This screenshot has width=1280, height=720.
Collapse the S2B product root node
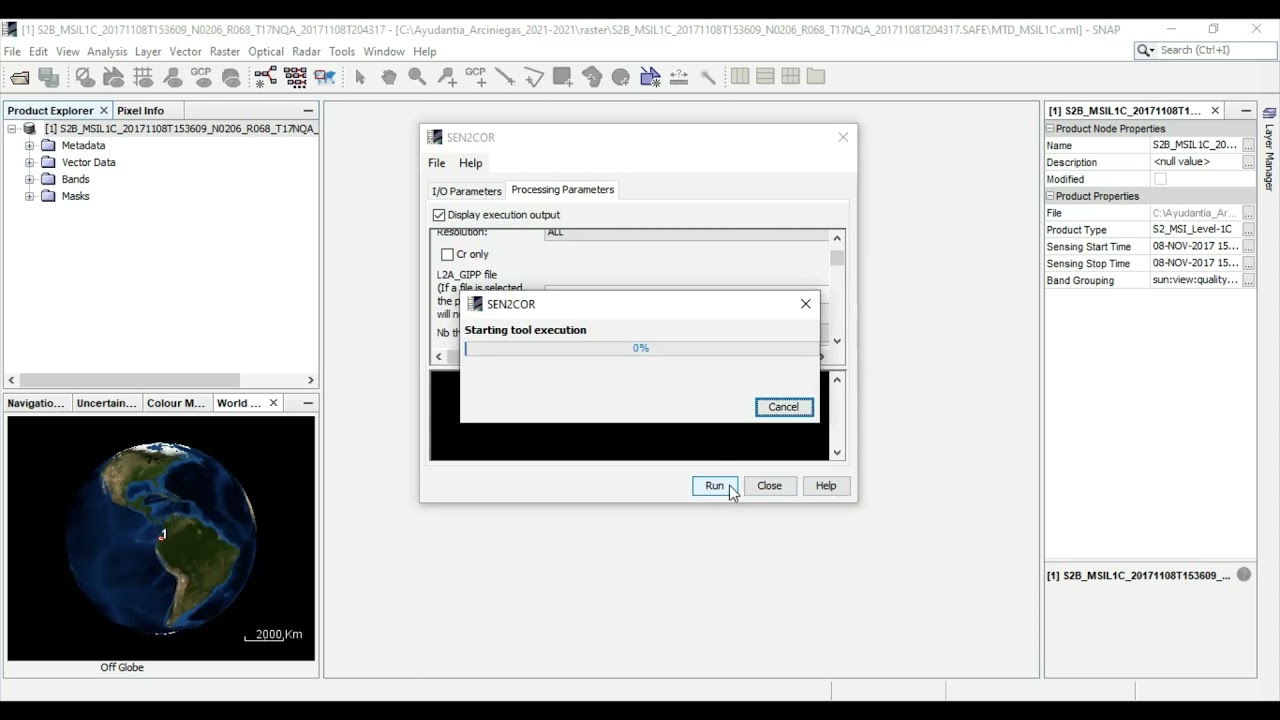tap(12, 129)
